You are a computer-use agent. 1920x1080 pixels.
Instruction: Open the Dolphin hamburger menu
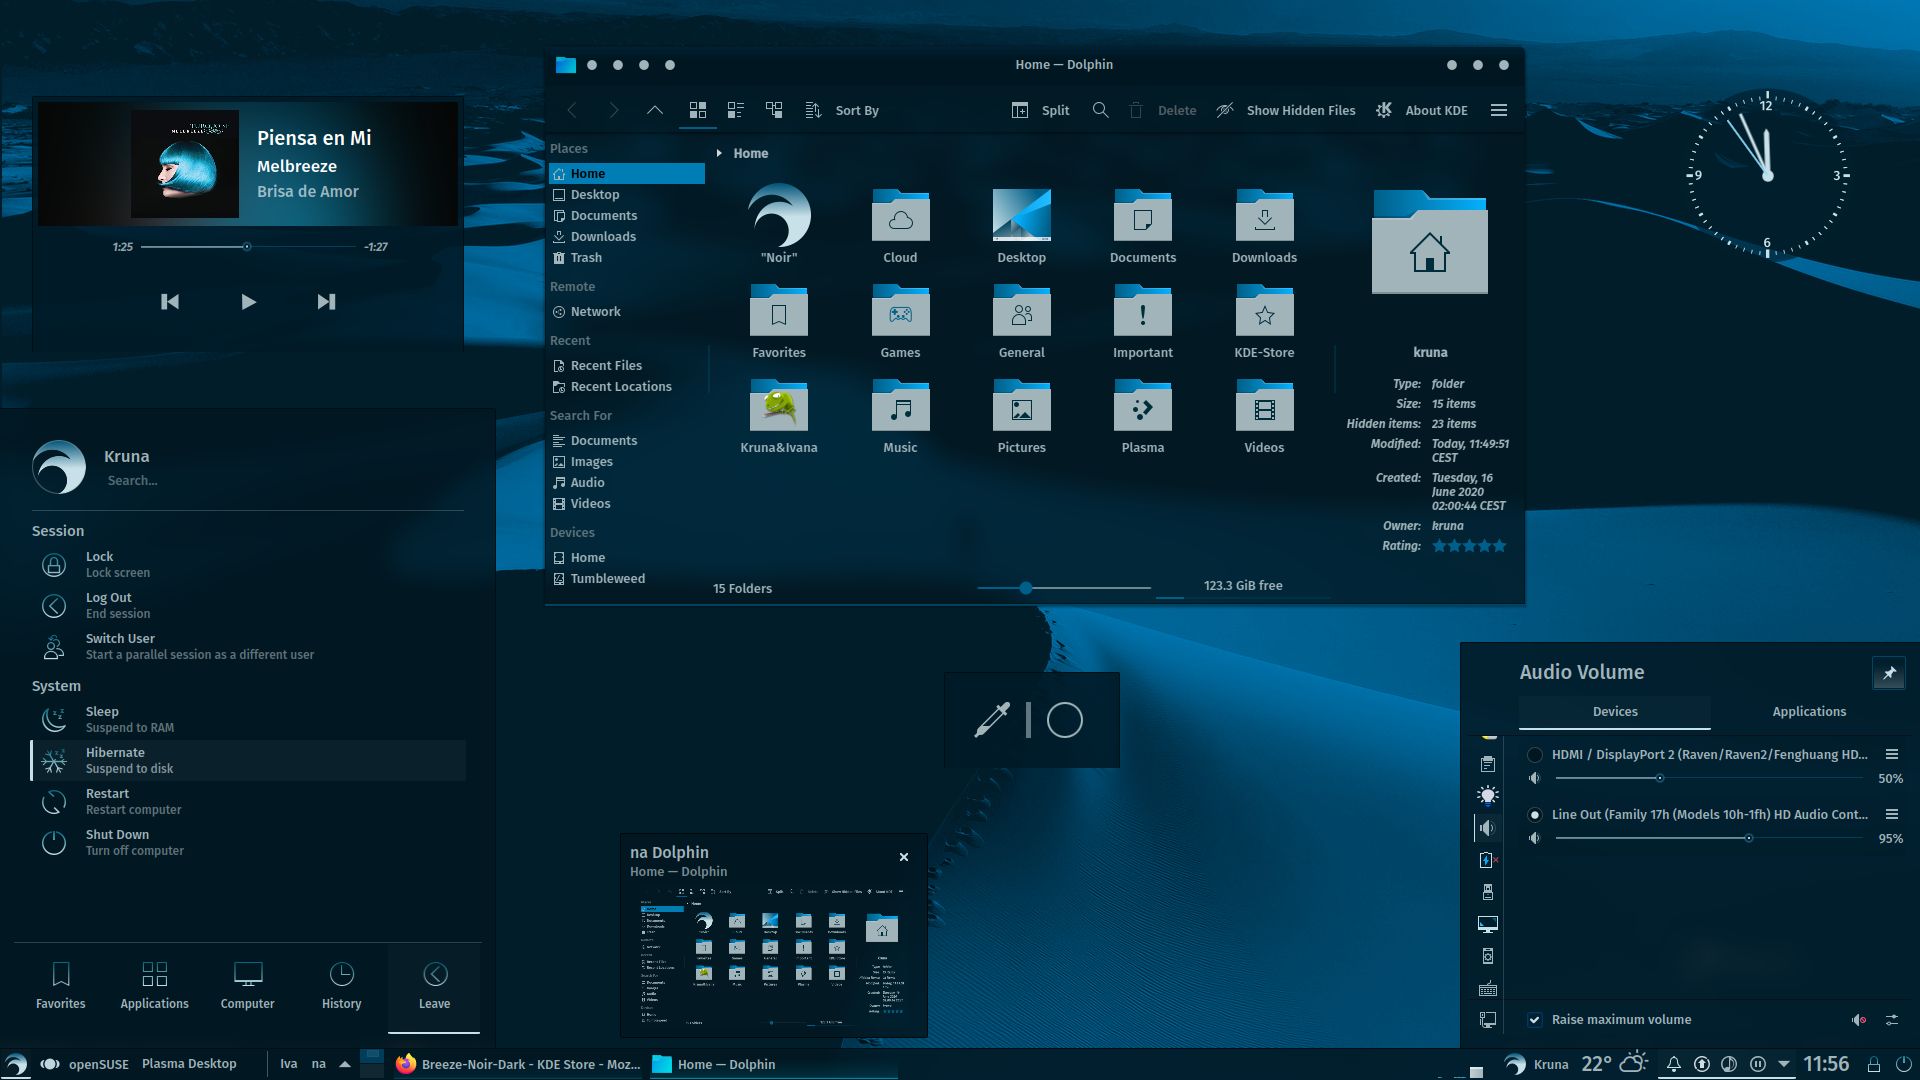tap(1499, 110)
